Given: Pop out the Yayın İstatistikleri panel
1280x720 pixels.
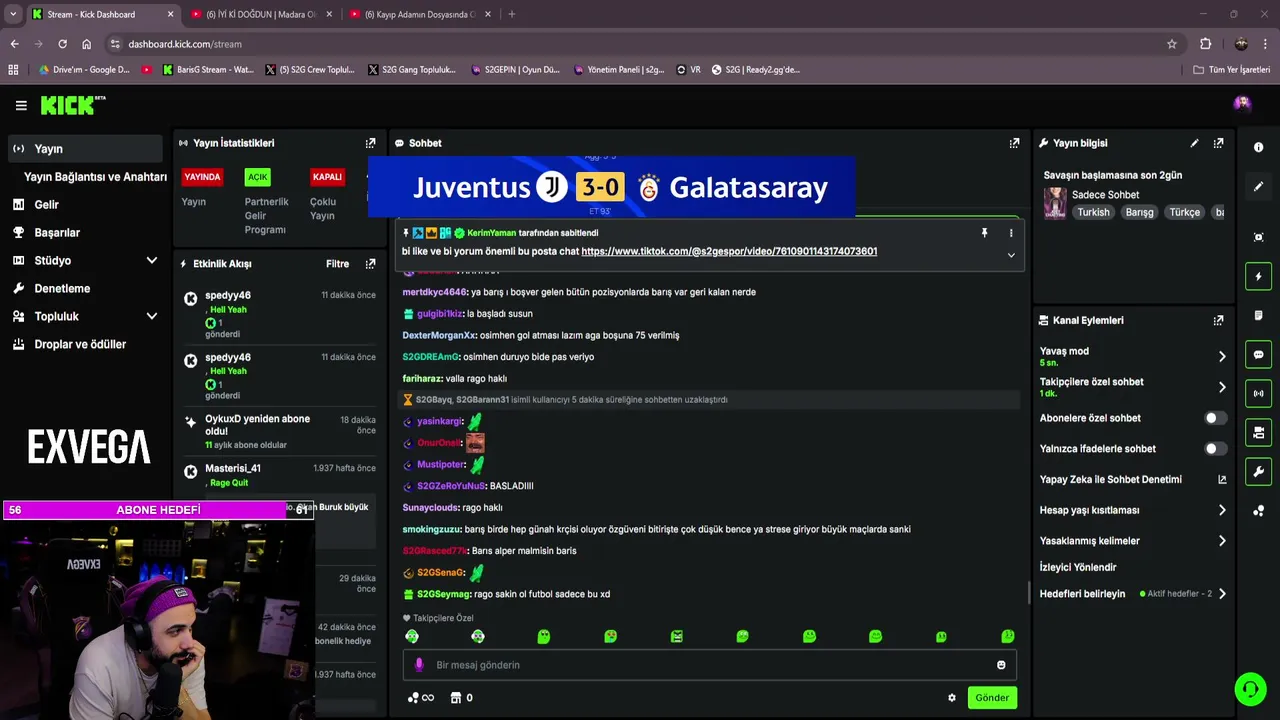Looking at the screenshot, I should pos(370,143).
